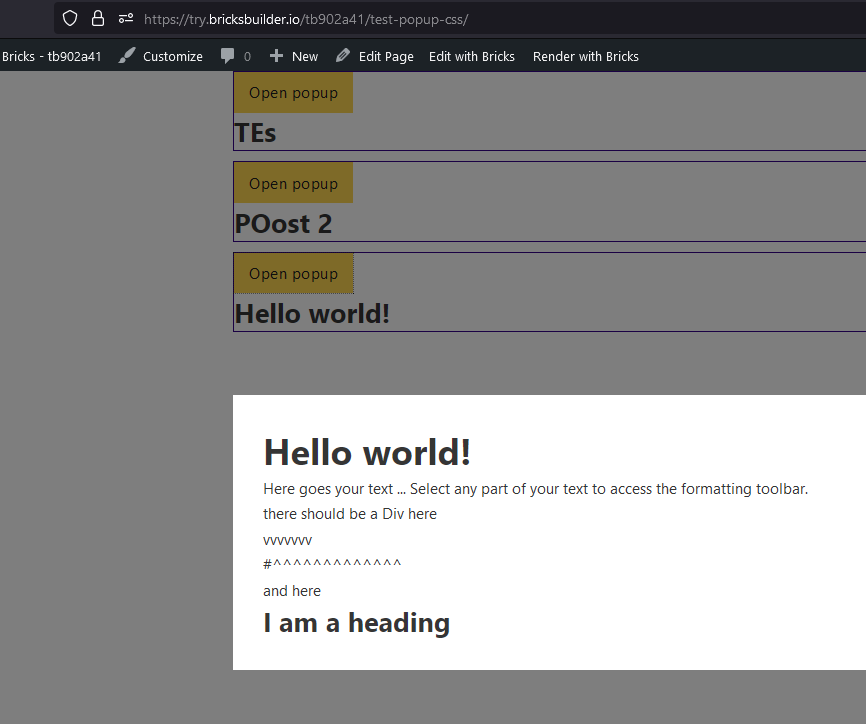
Task: Open the site permissions icon in address bar
Action: 126,19
